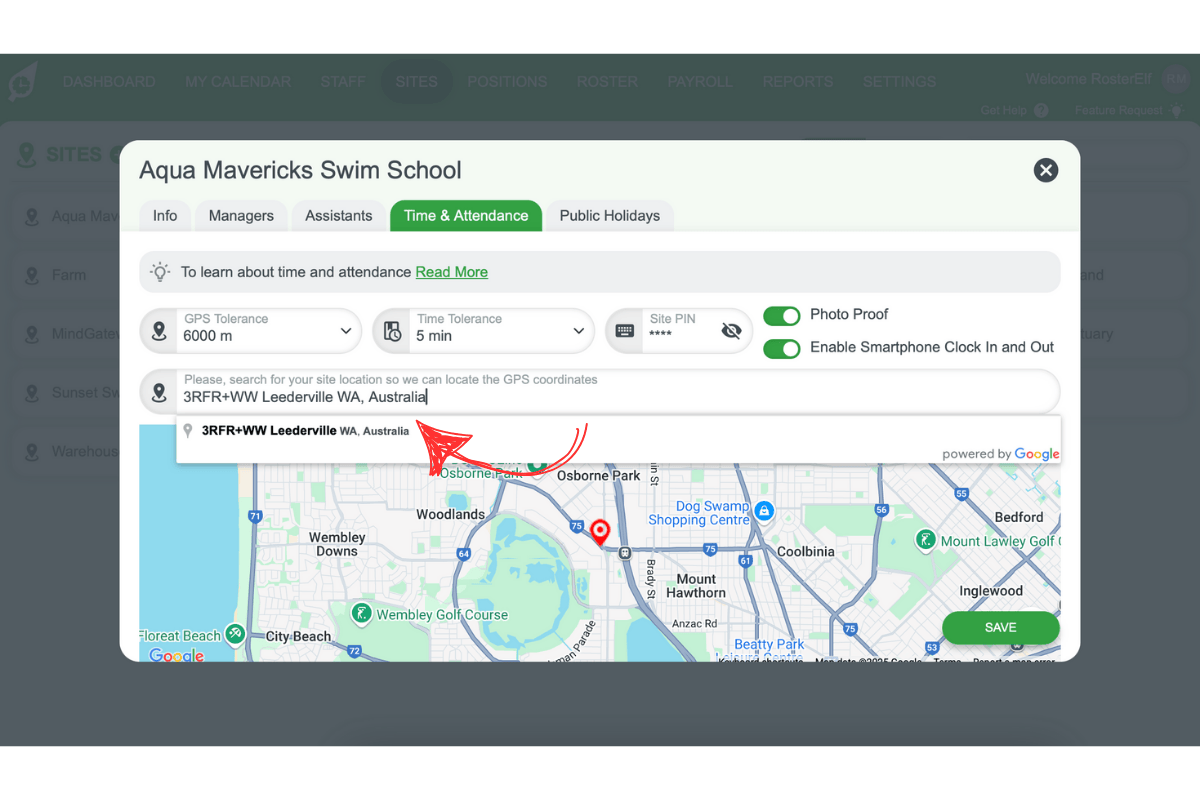Turn off Enable Smartphone Clock In and Out
1200x800 pixels.
point(782,349)
